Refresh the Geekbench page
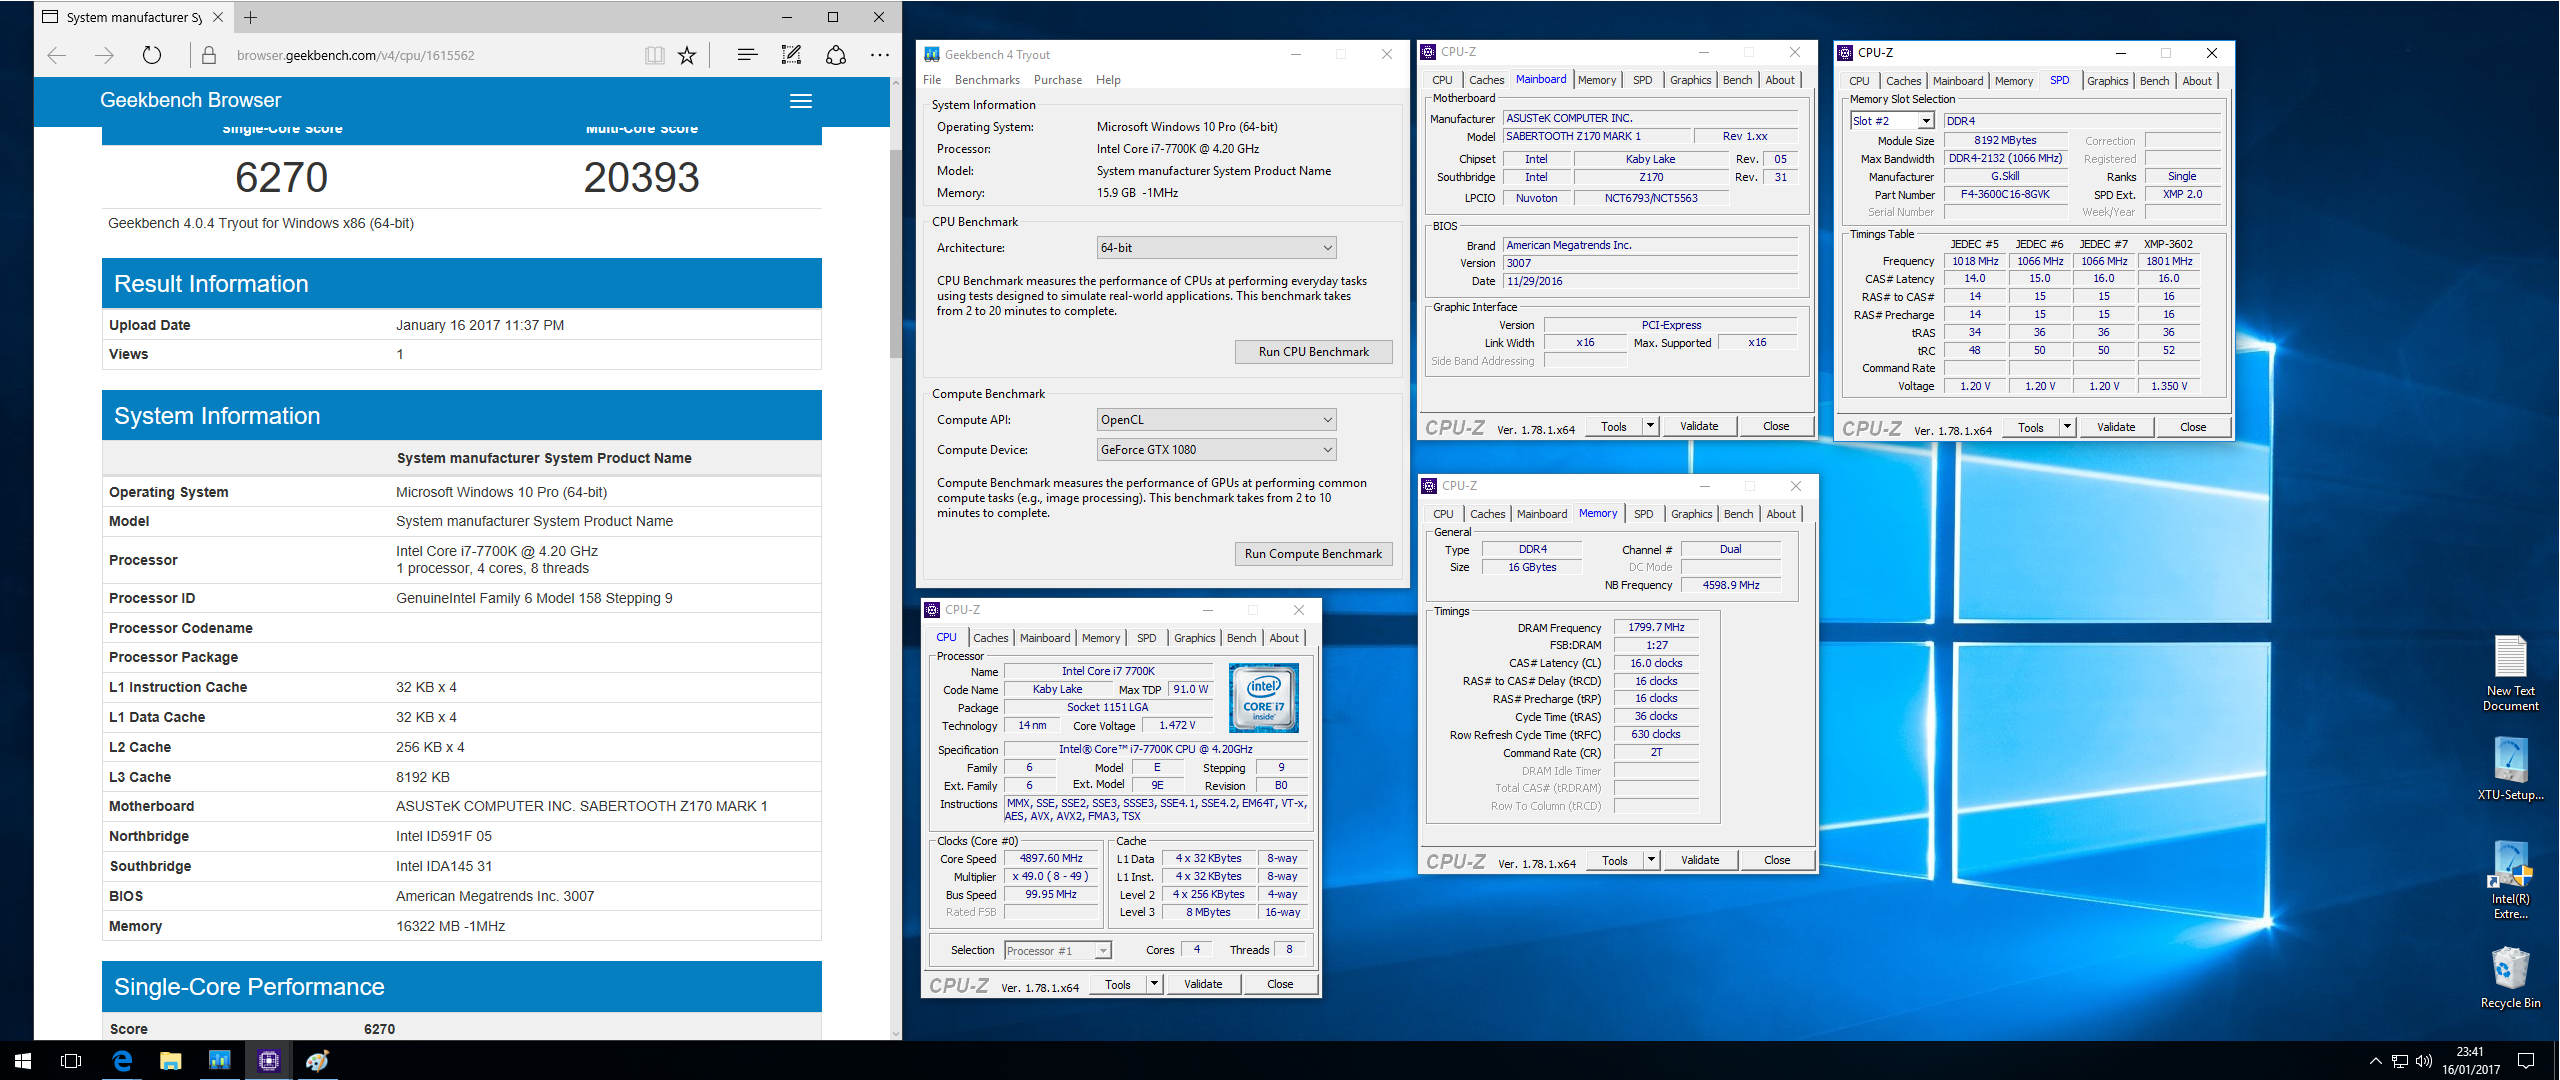 [152, 55]
